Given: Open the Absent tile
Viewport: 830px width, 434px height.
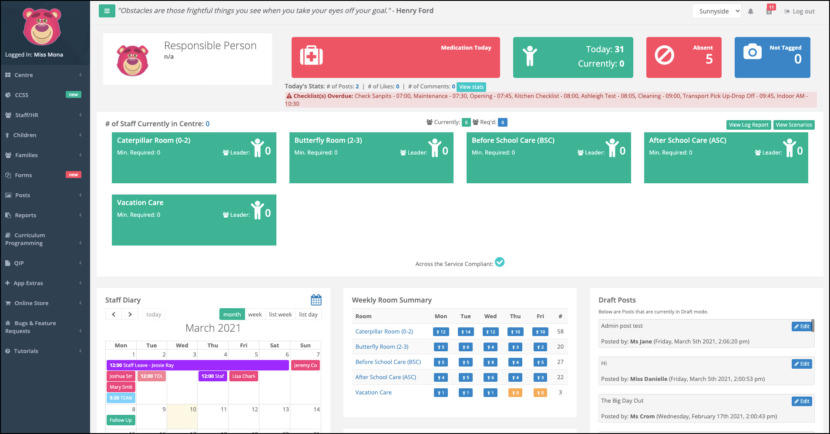Looking at the screenshot, I should (683, 57).
